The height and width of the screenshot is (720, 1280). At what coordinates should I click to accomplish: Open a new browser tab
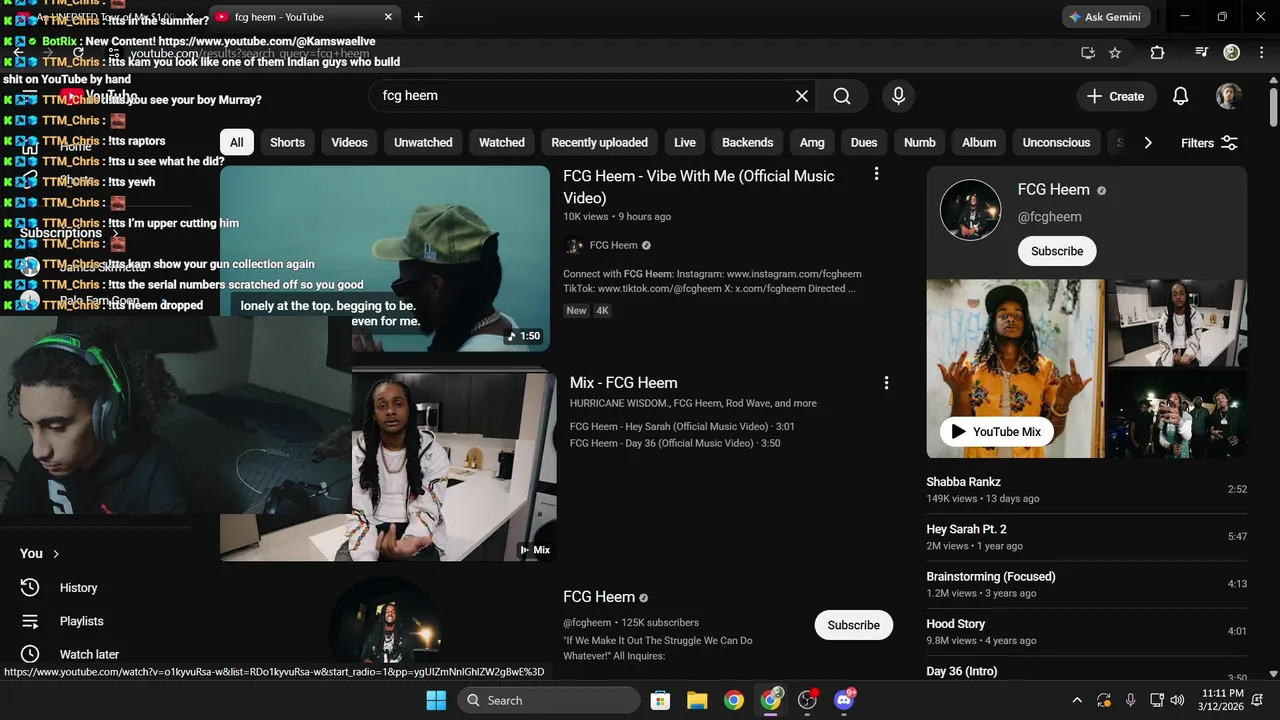coord(418,17)
